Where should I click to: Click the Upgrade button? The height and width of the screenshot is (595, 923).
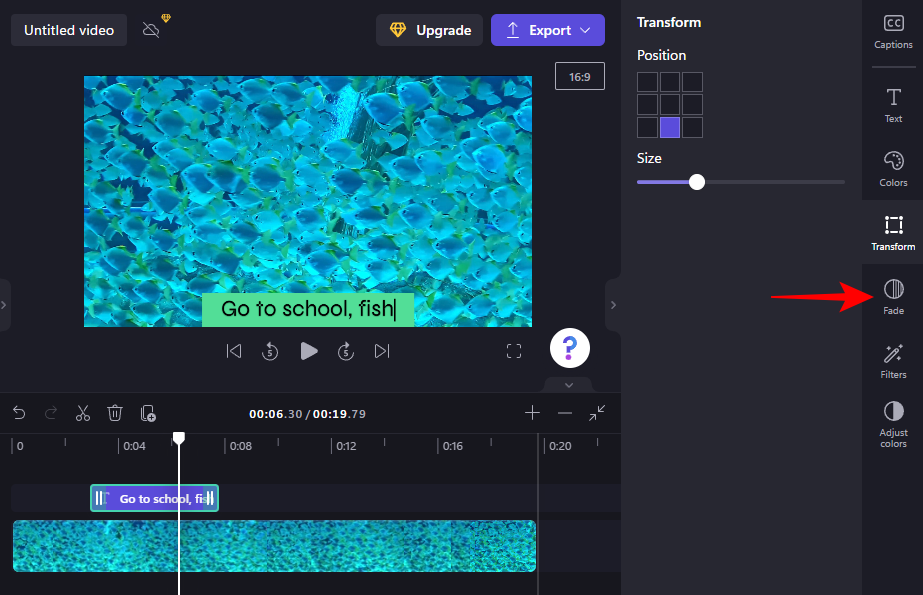pyautogui.click(x=429, y=30)
